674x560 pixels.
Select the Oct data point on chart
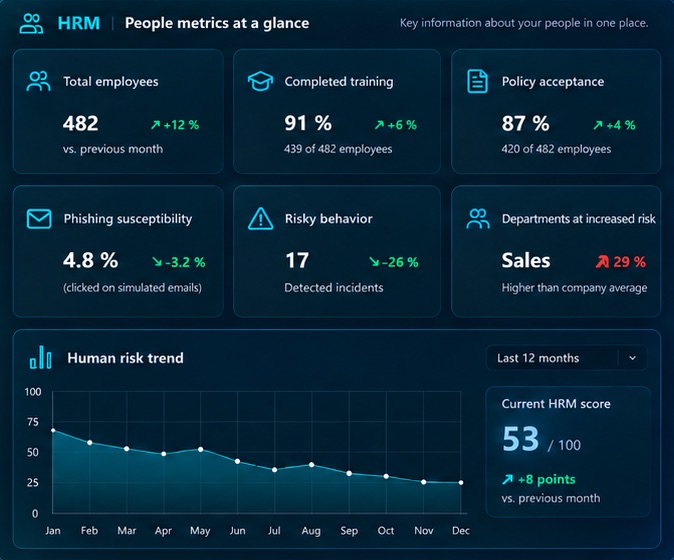click(x=386, y=476)
